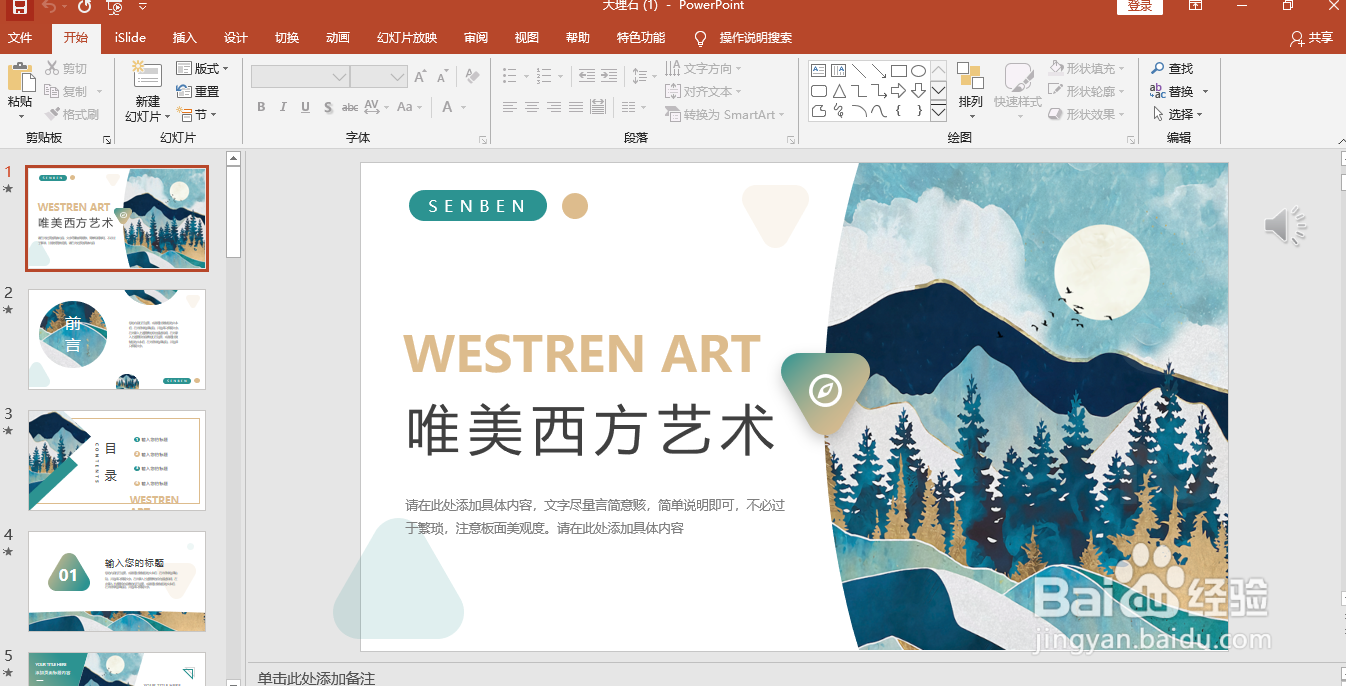Toggle Align Right paragraph alignment
This screenshot has width=1346, height=686.
(x=554, y=107)
